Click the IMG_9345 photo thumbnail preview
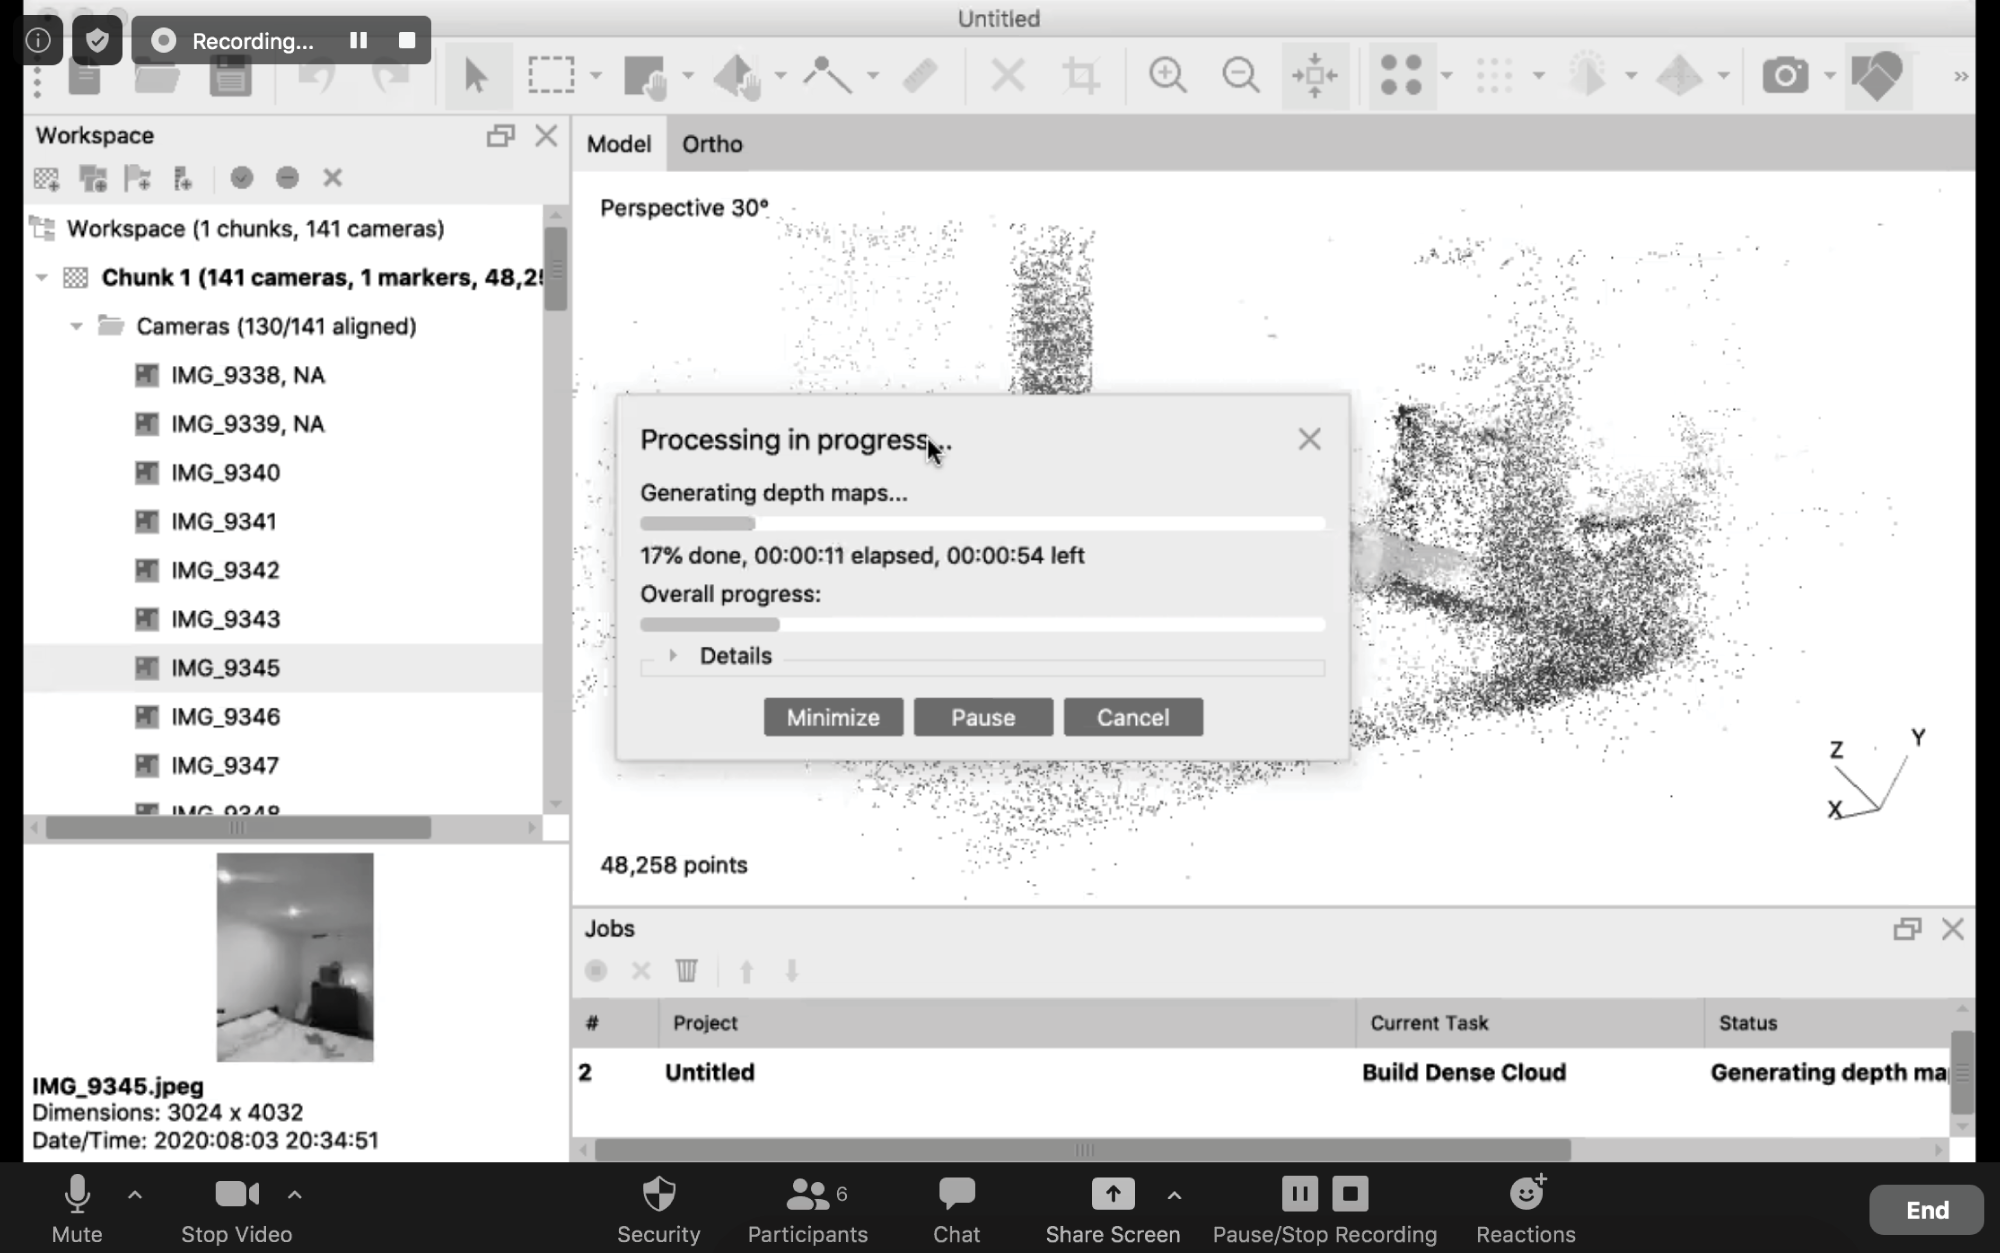2000x1253 pixels. (x=295, y=957)
